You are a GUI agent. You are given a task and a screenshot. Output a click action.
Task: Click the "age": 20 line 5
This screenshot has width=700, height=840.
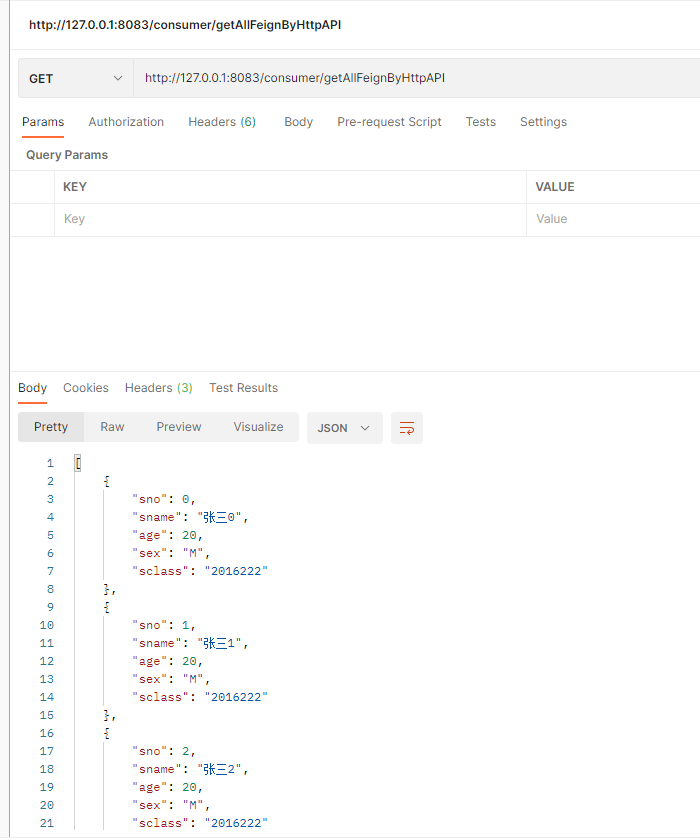(167, 535)
